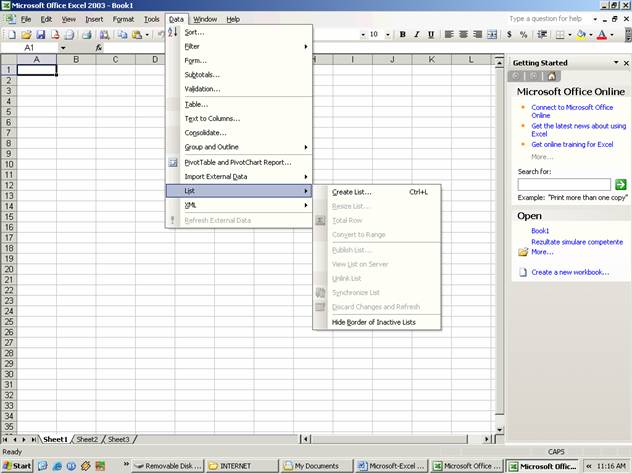632x474 pixels.
Task: Open Connect to Microsoft Office Online link
Action: (572, 111)
